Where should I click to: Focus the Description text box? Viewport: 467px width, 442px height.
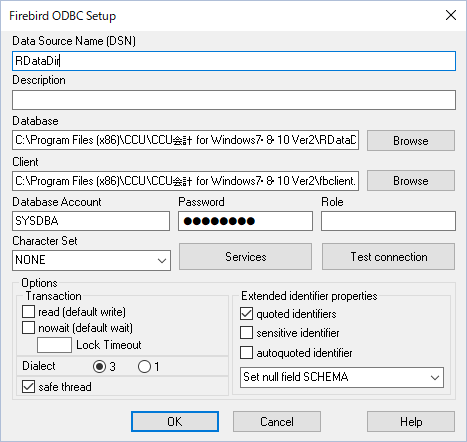pos(234,100)
